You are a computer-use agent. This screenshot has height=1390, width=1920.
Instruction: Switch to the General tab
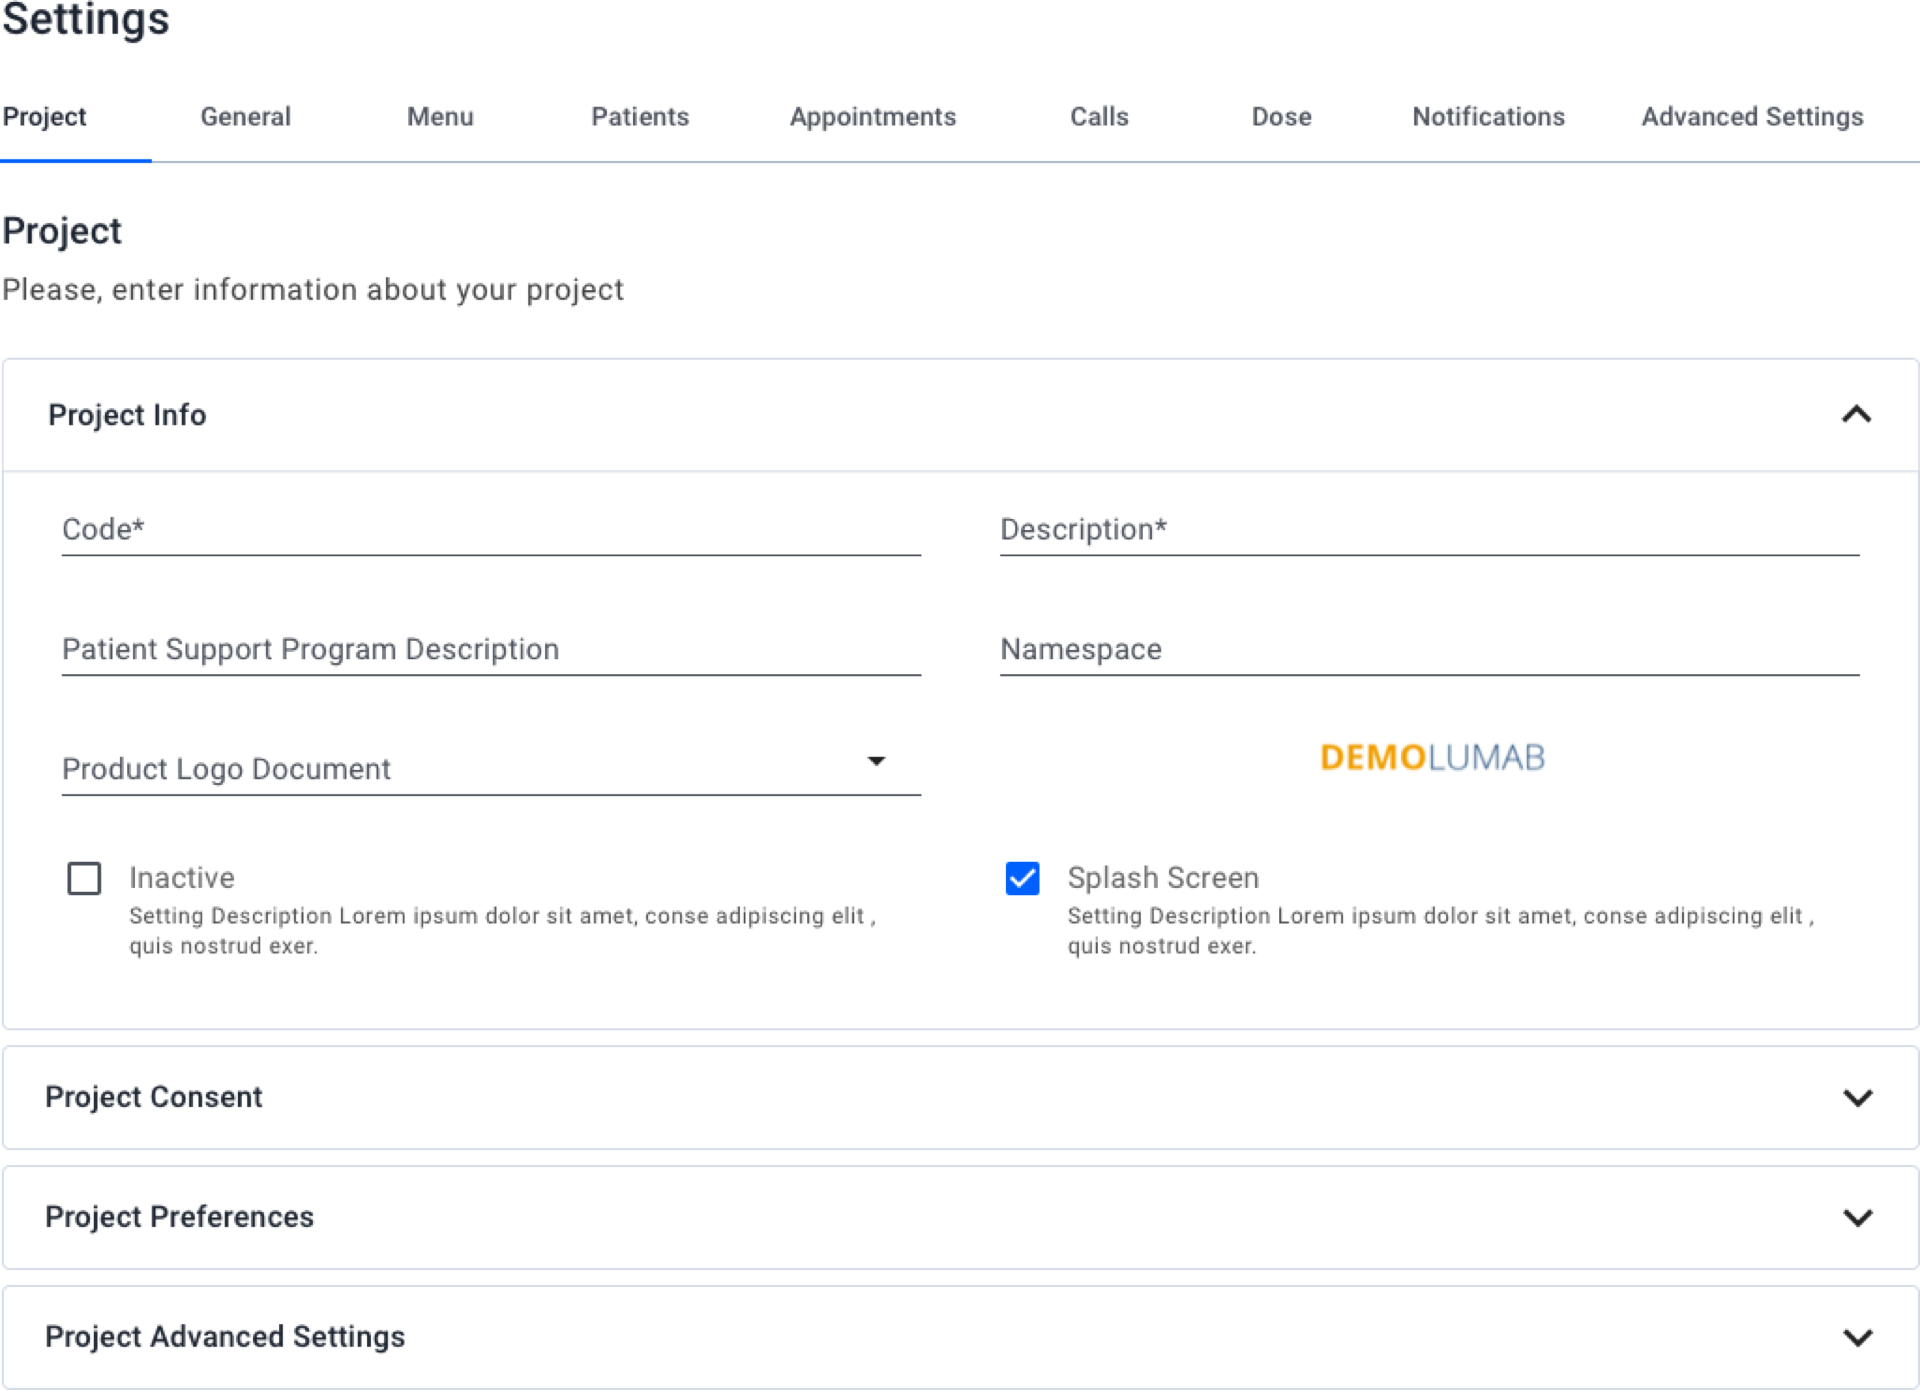(245, 117)
